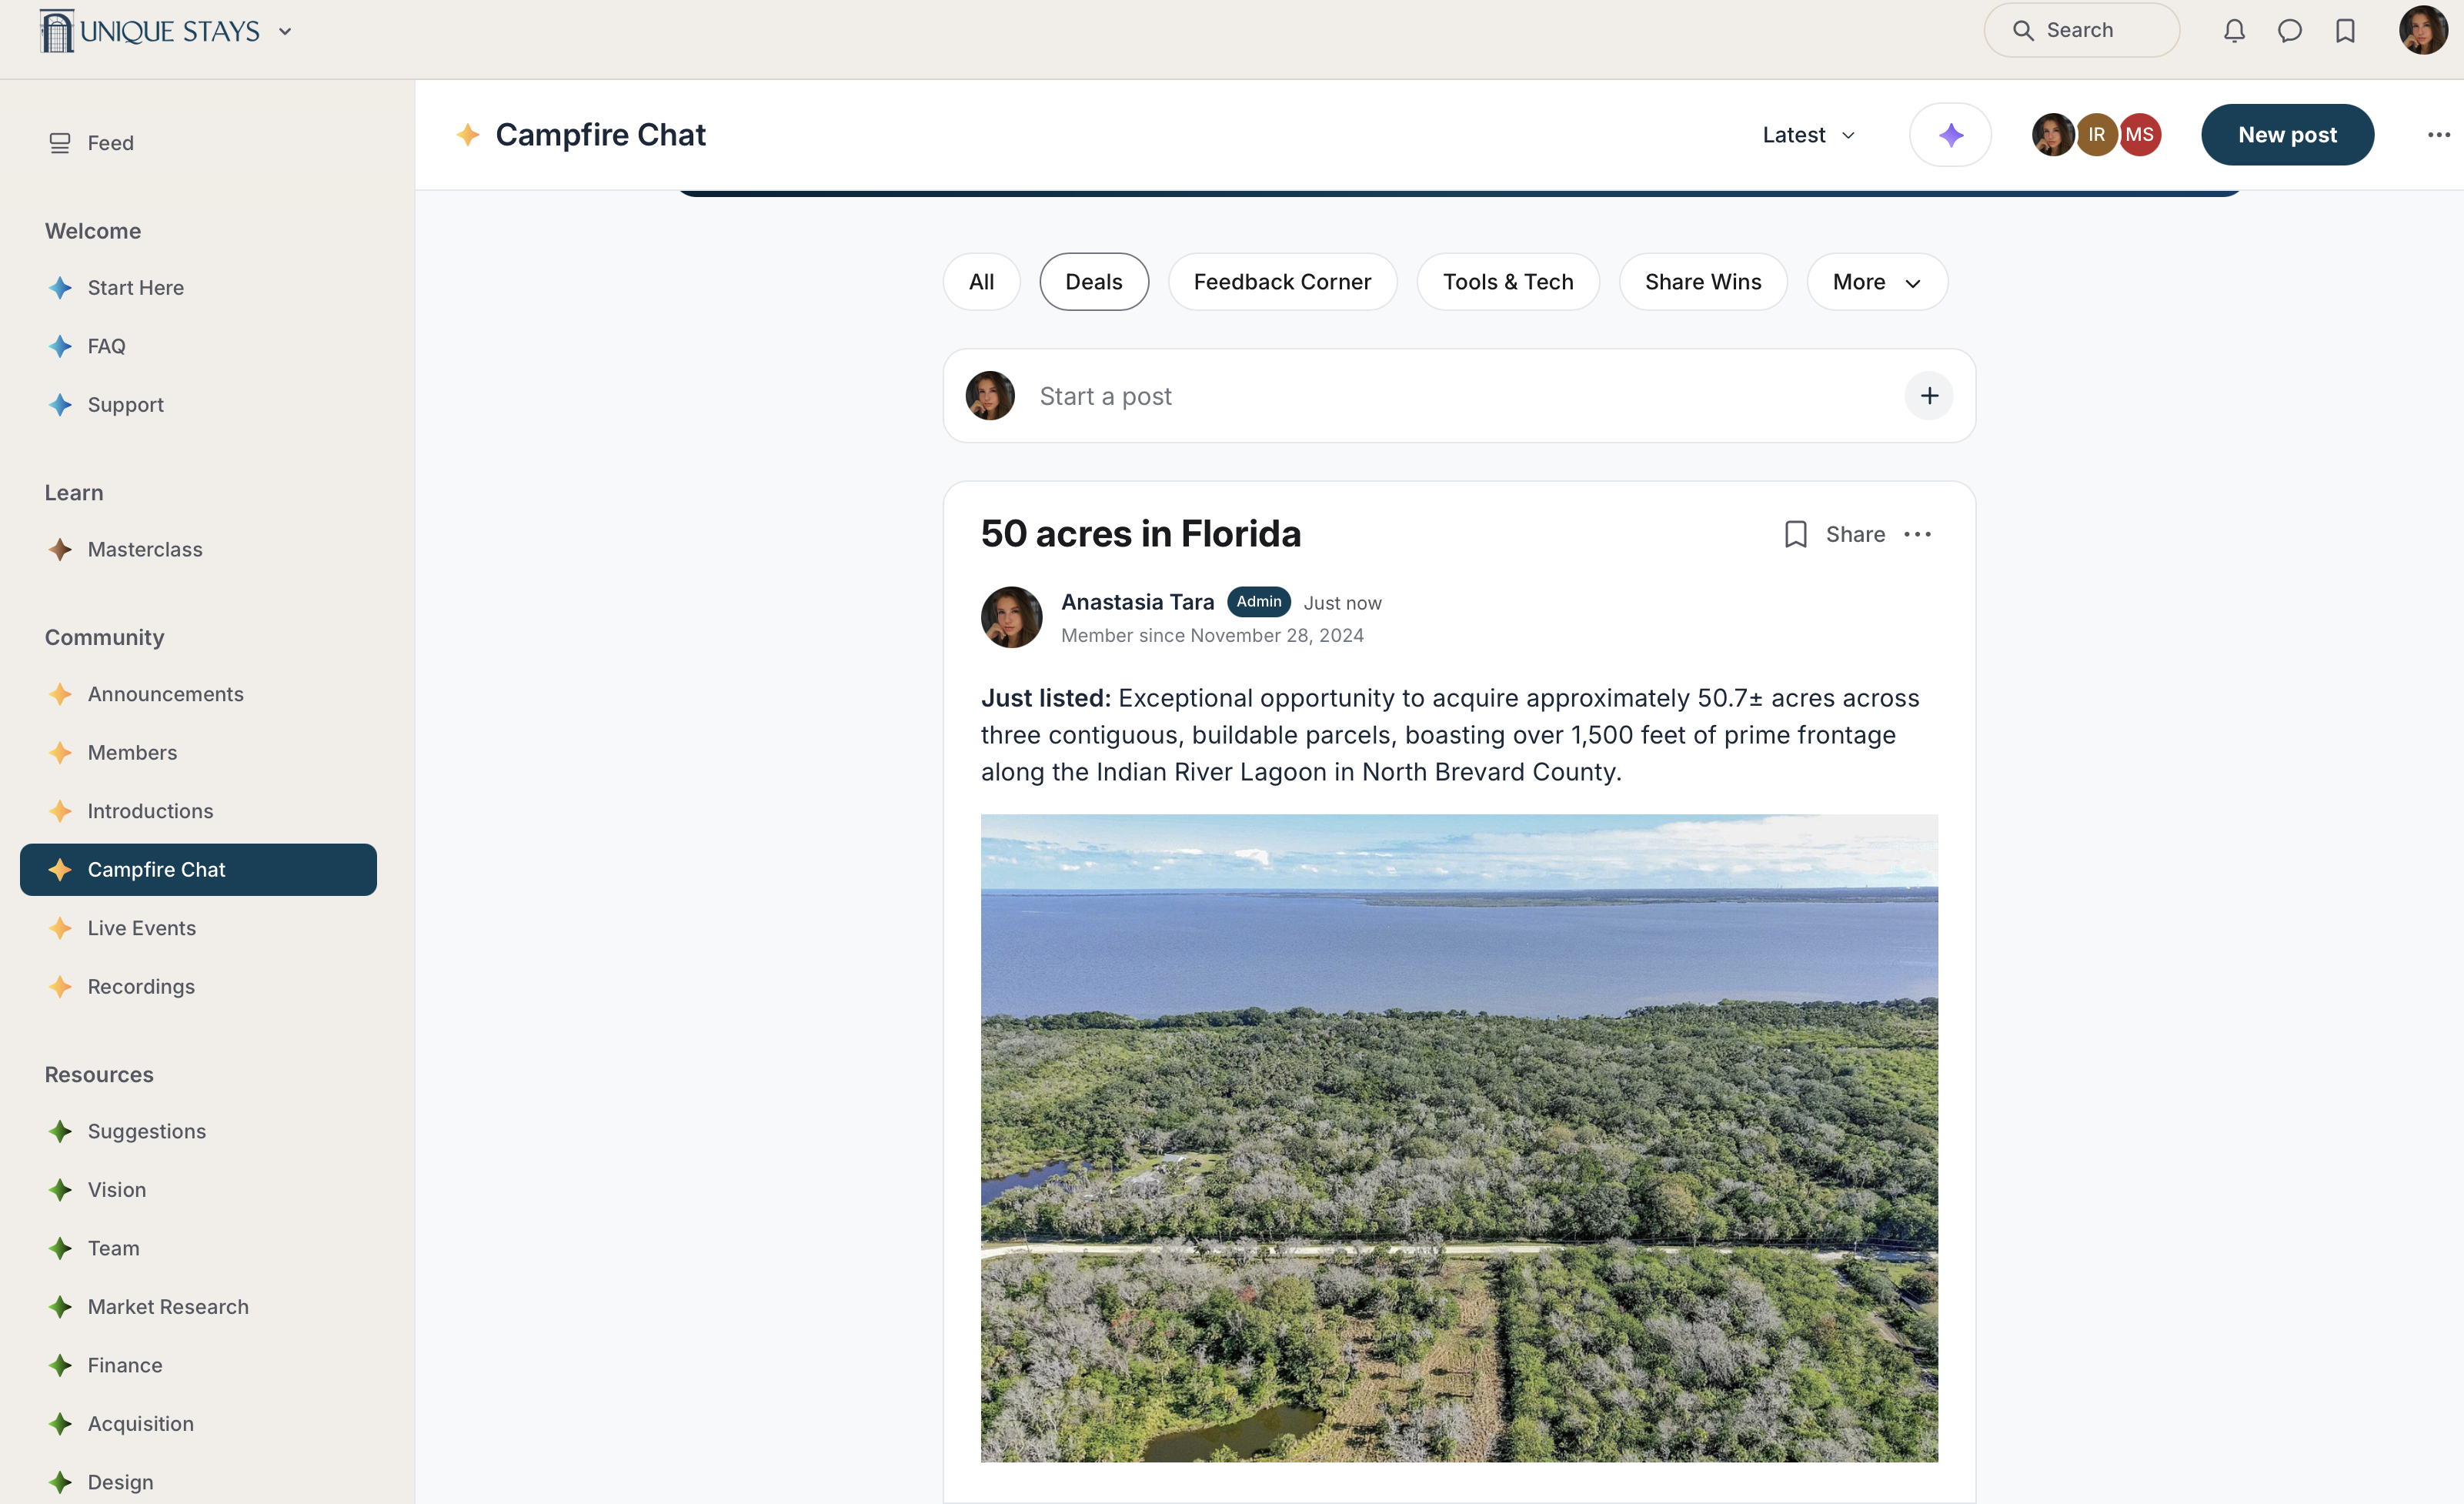Bookmark the 50 acres in Florida post
The height and width of the screenshot is (1504, 2464).
tap(1795, 534)
